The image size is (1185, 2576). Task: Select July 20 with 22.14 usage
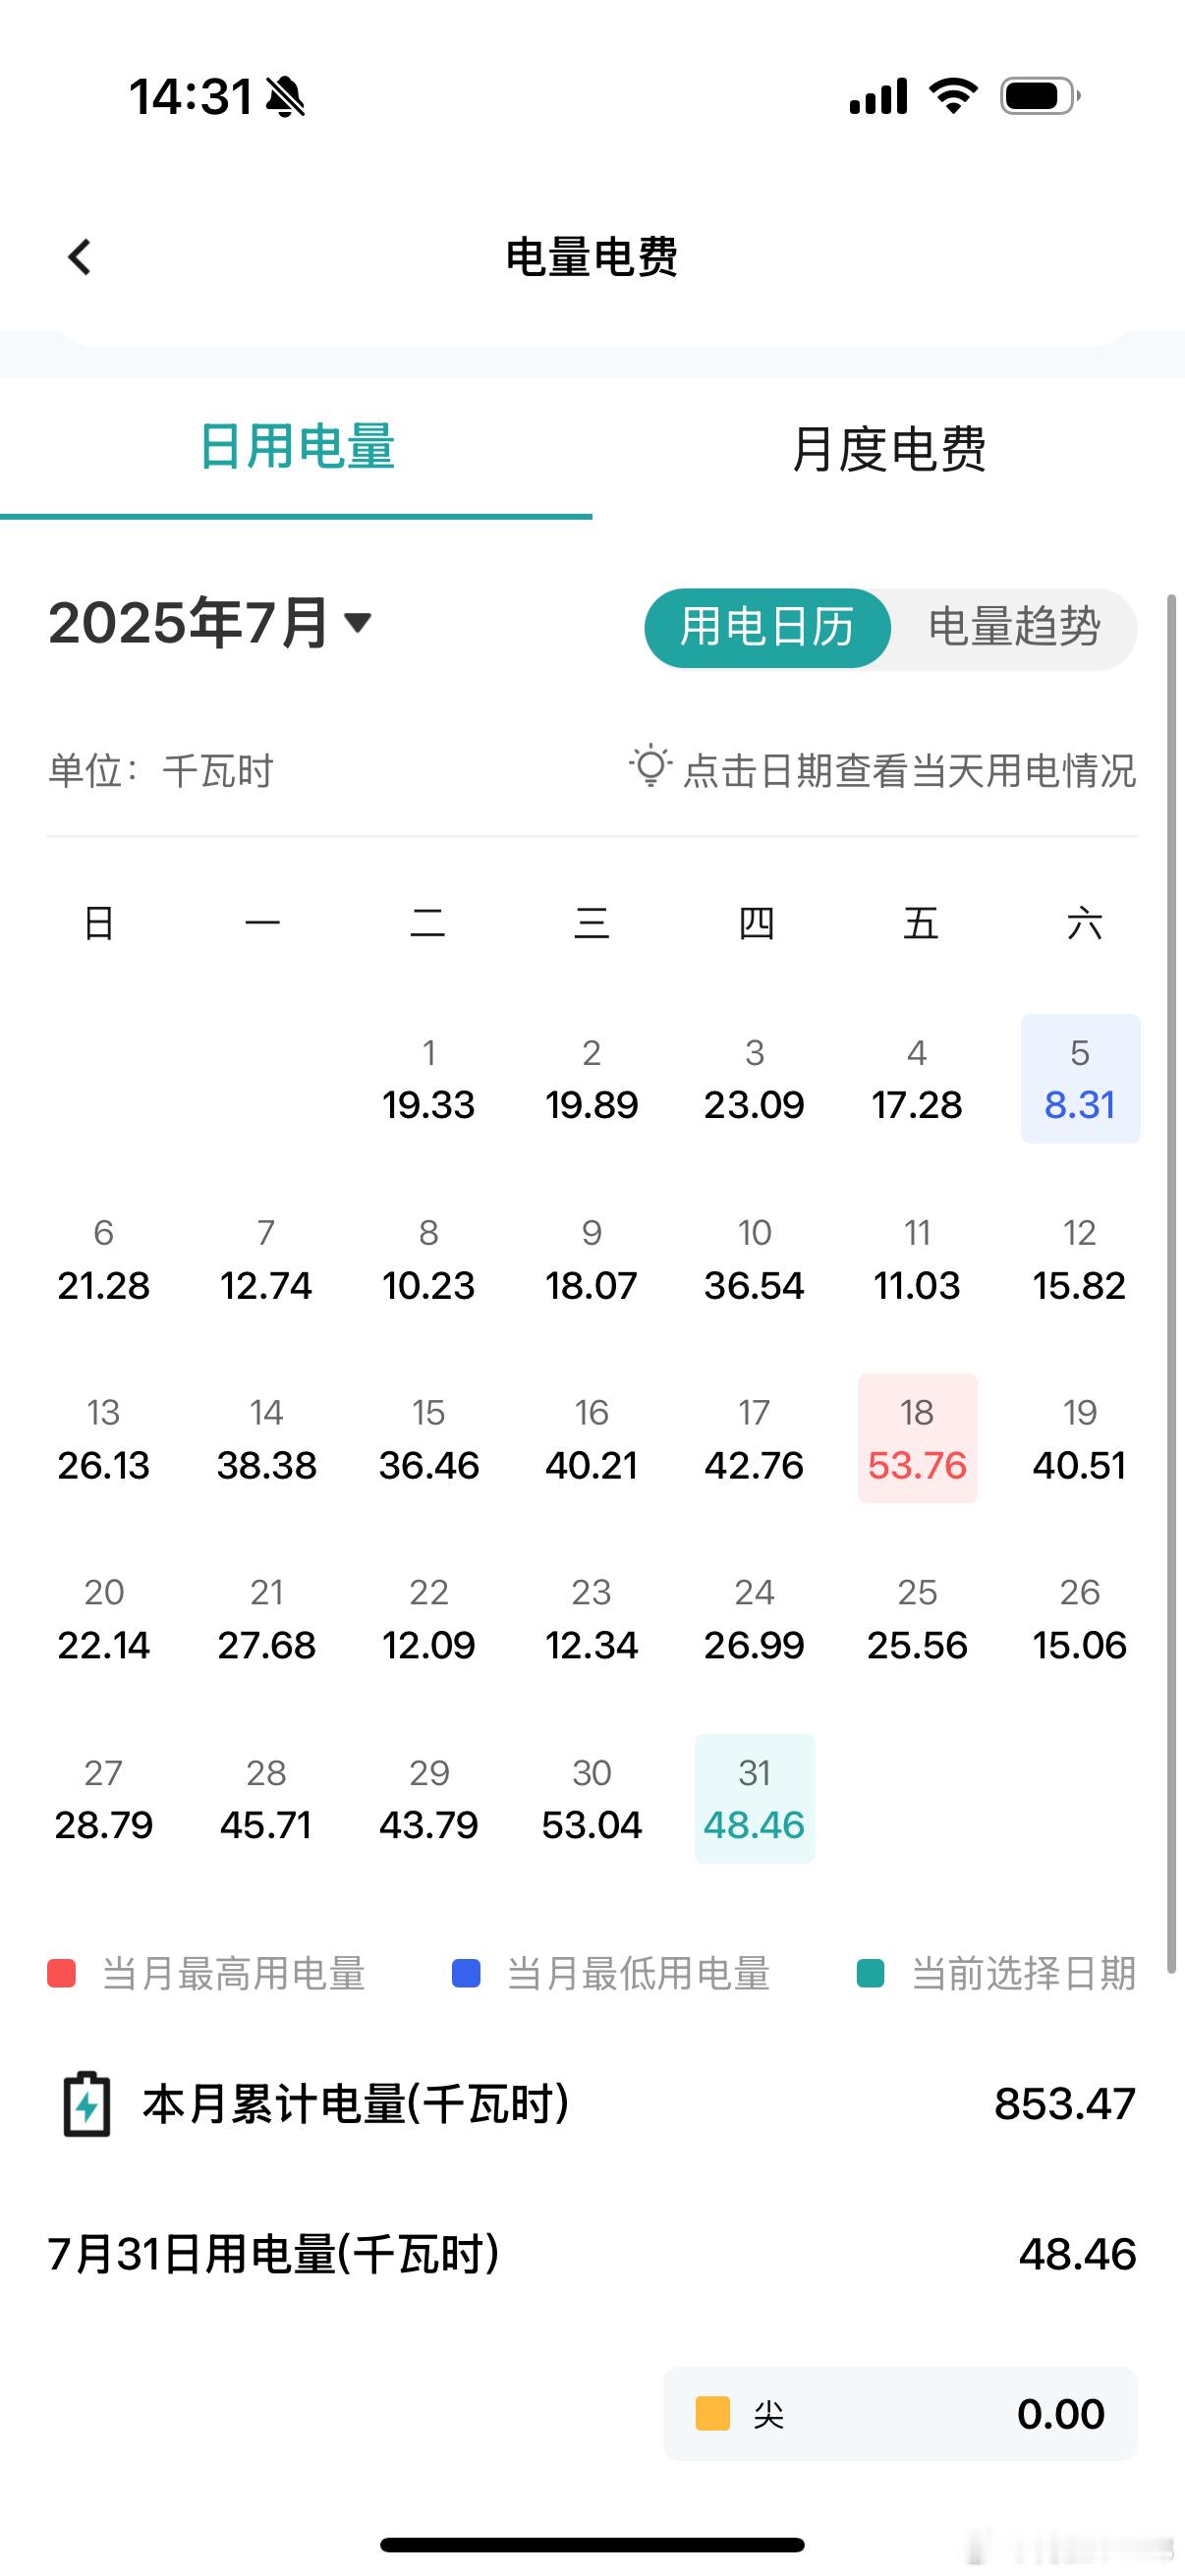pyautogui.click(x=104, y=1619)
